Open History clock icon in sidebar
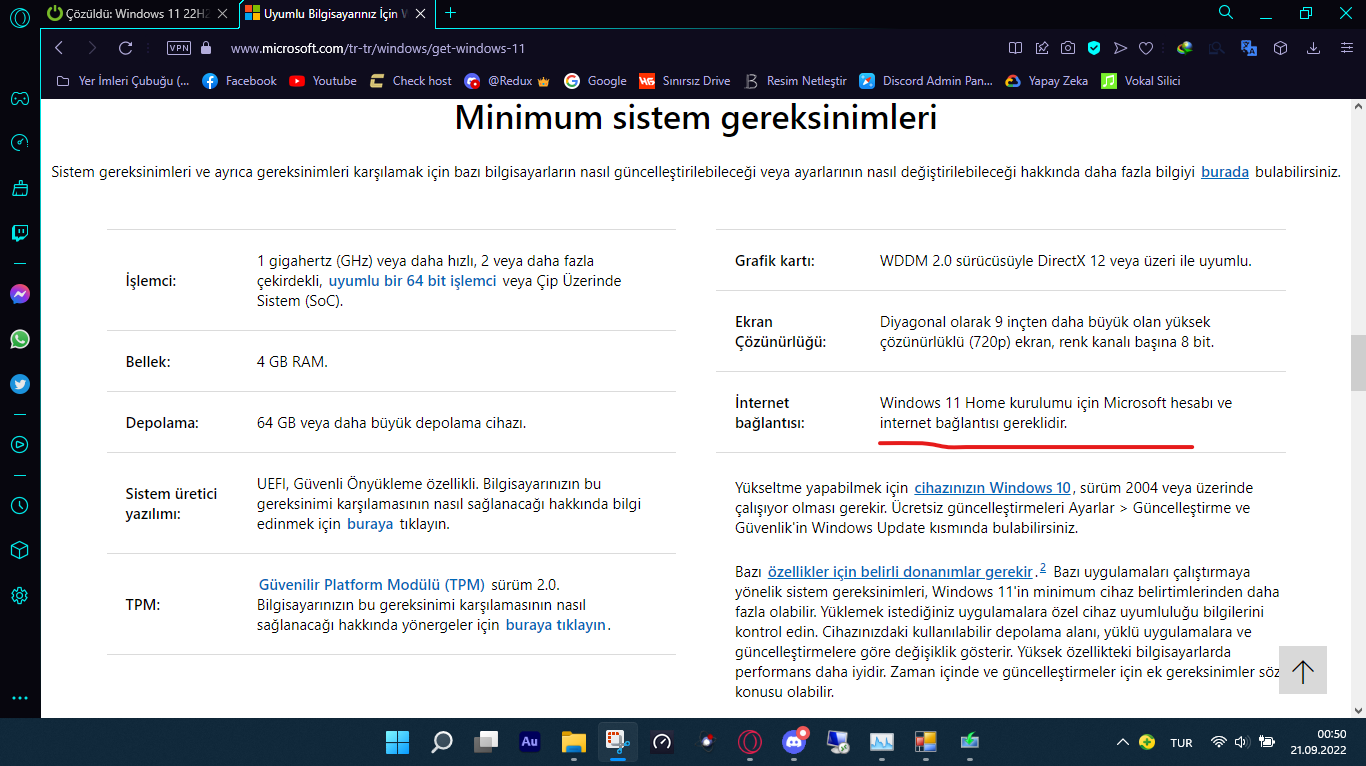Viewport: 1366px width, 766px height. pos(19,505)
